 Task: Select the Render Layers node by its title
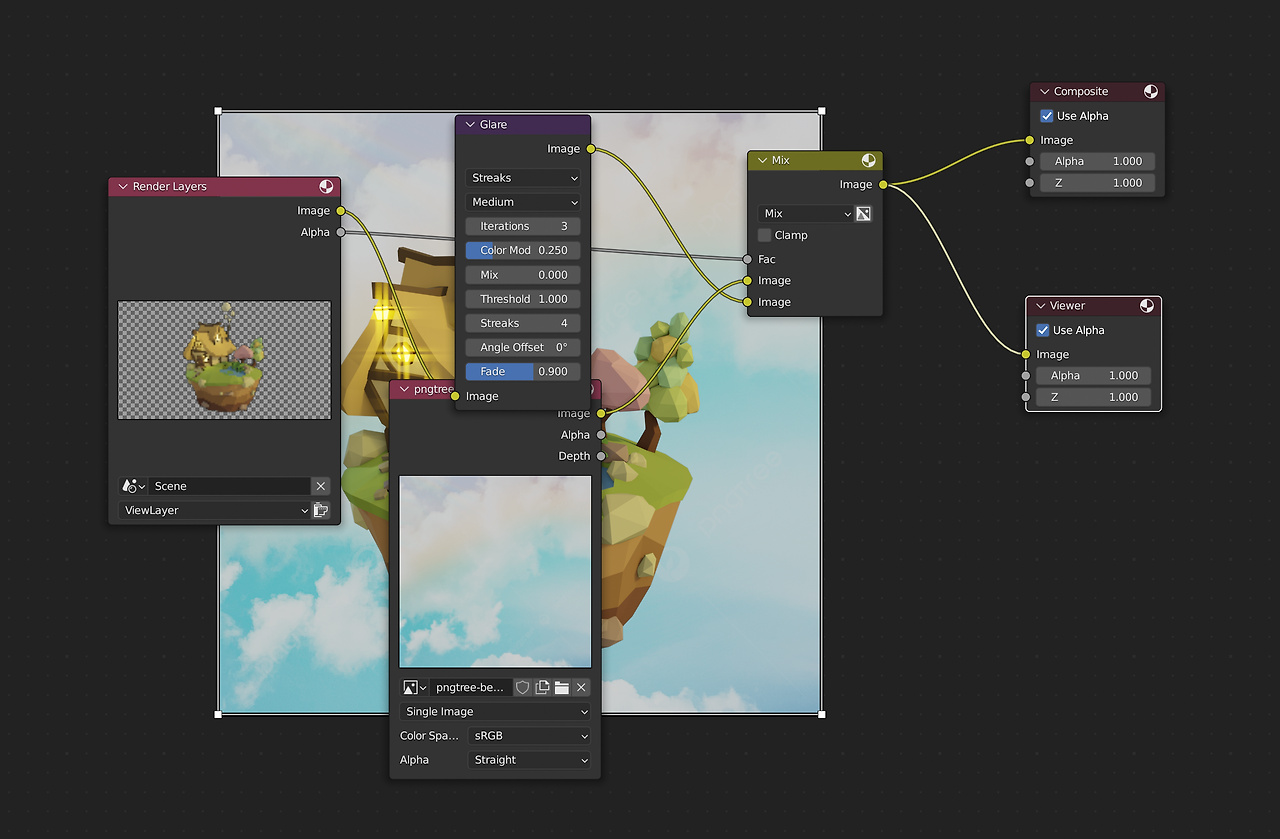point(170,186)
